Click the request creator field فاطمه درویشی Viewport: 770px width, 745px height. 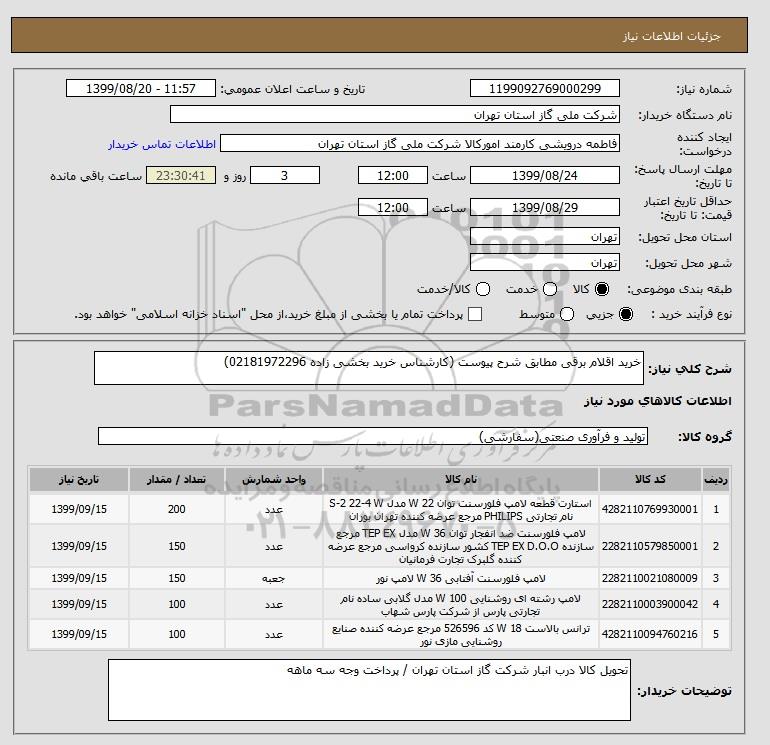[x=420, y=144]
